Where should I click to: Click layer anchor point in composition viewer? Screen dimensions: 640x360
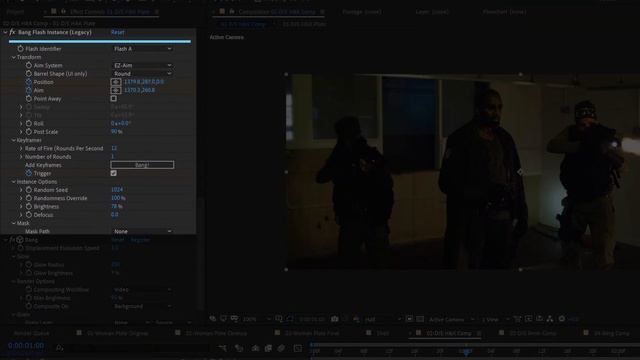[520, 172]
